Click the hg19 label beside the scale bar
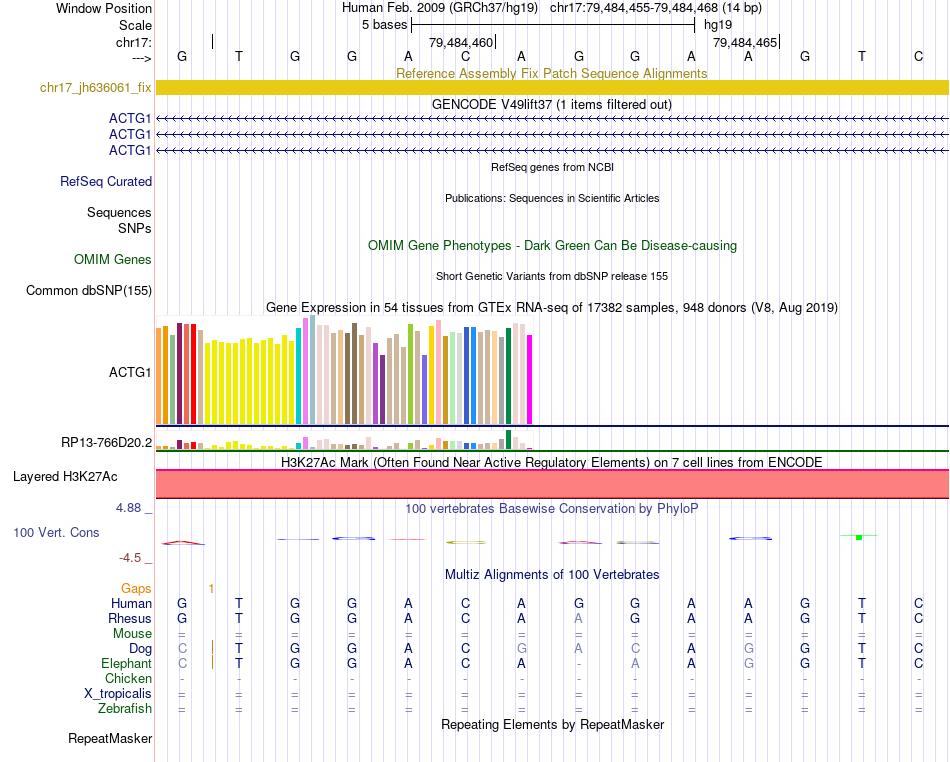The width and height of the screenshot is (950, 762). click(x=718, y=25)
